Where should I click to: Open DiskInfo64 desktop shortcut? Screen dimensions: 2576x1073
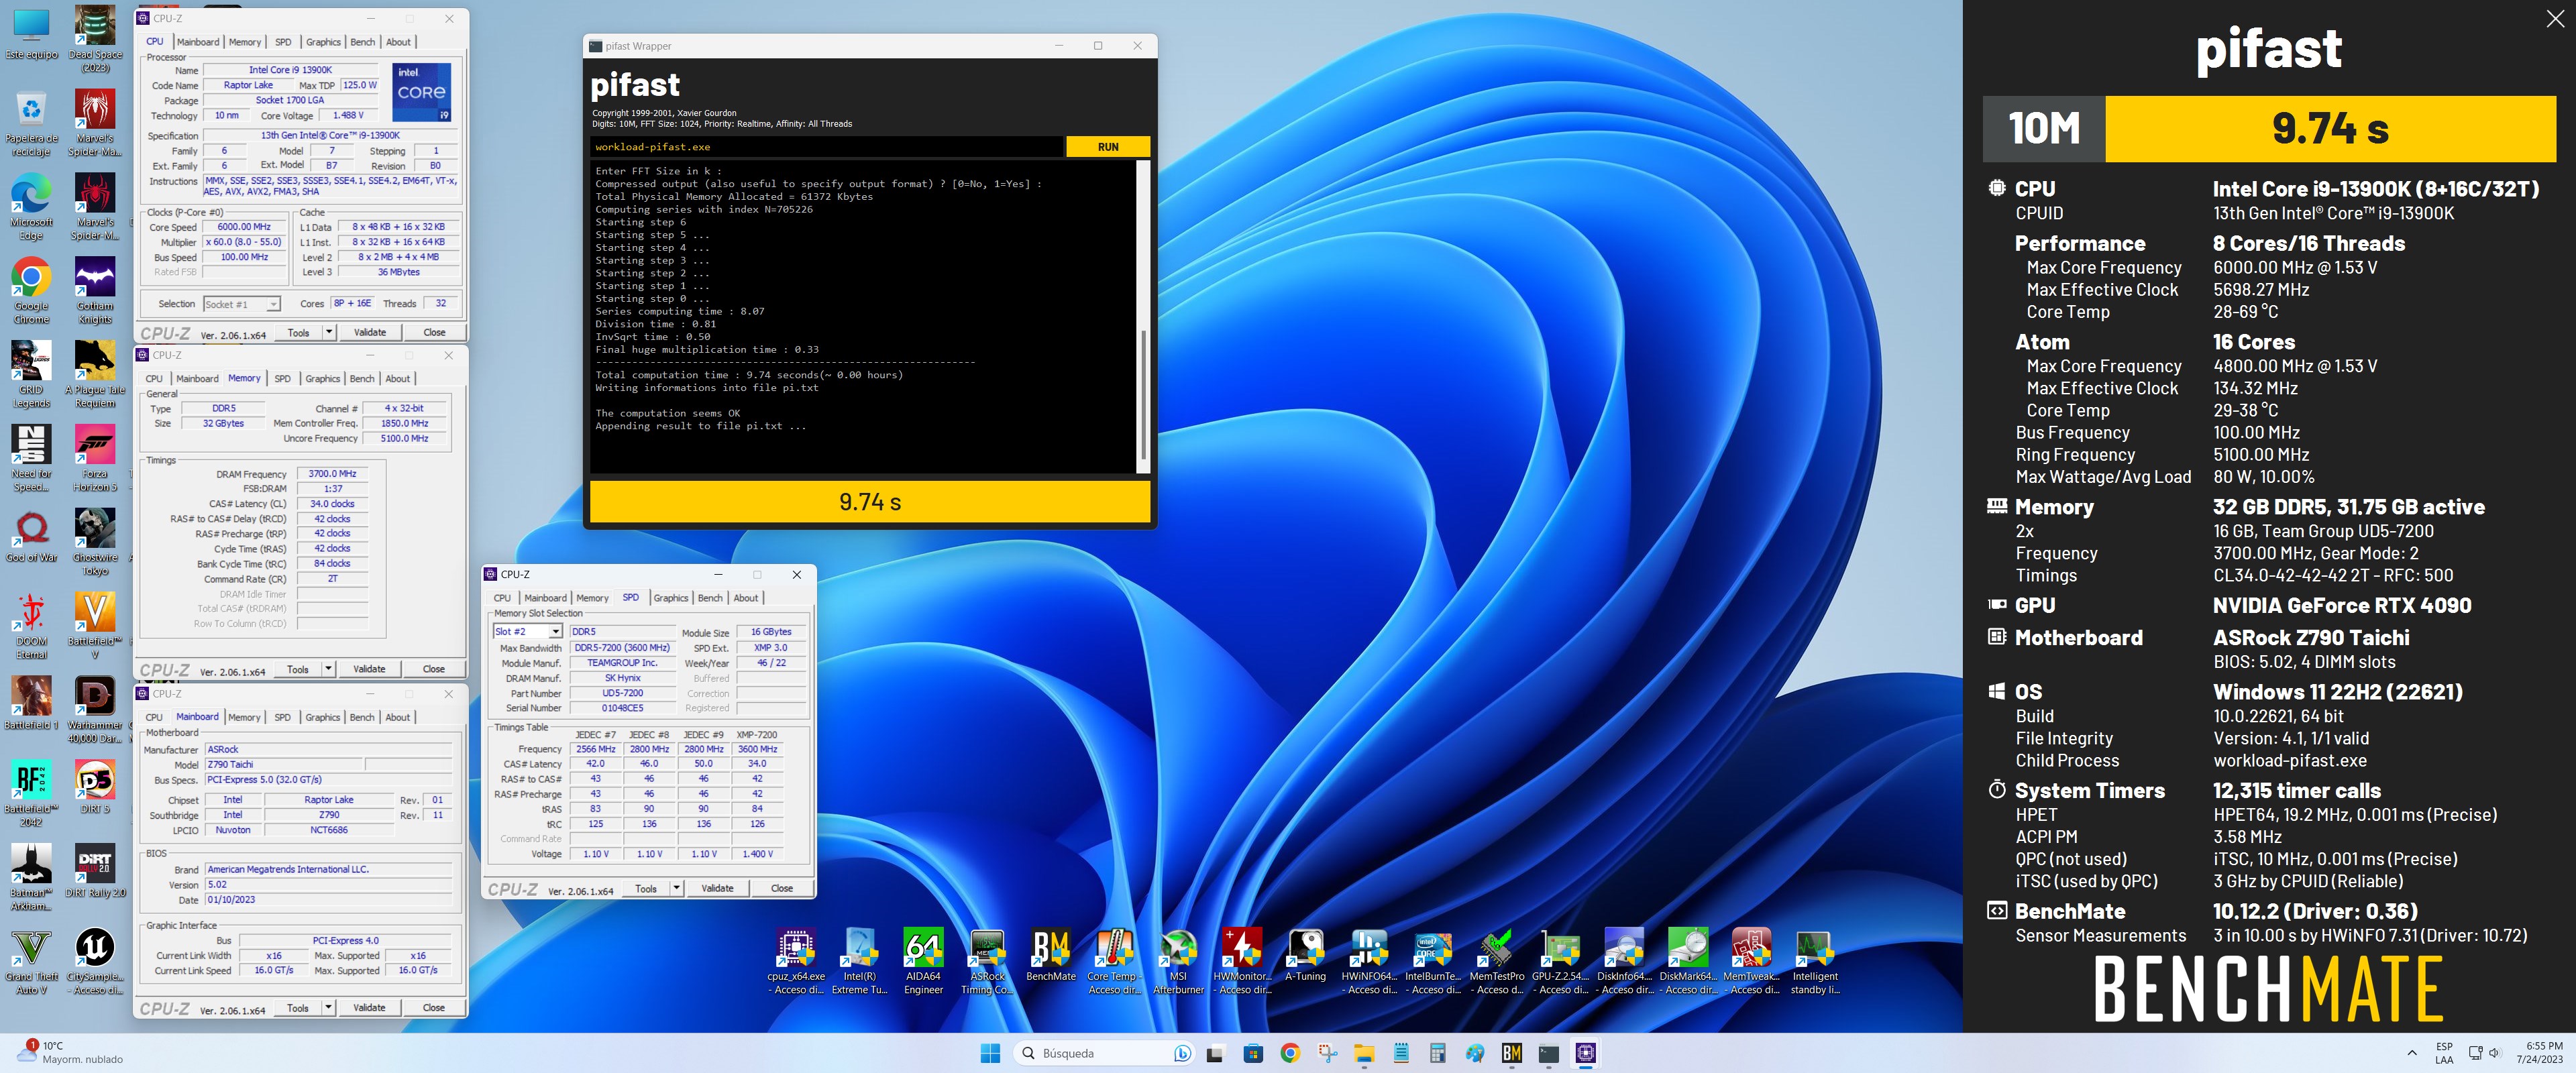point(1624,961)
